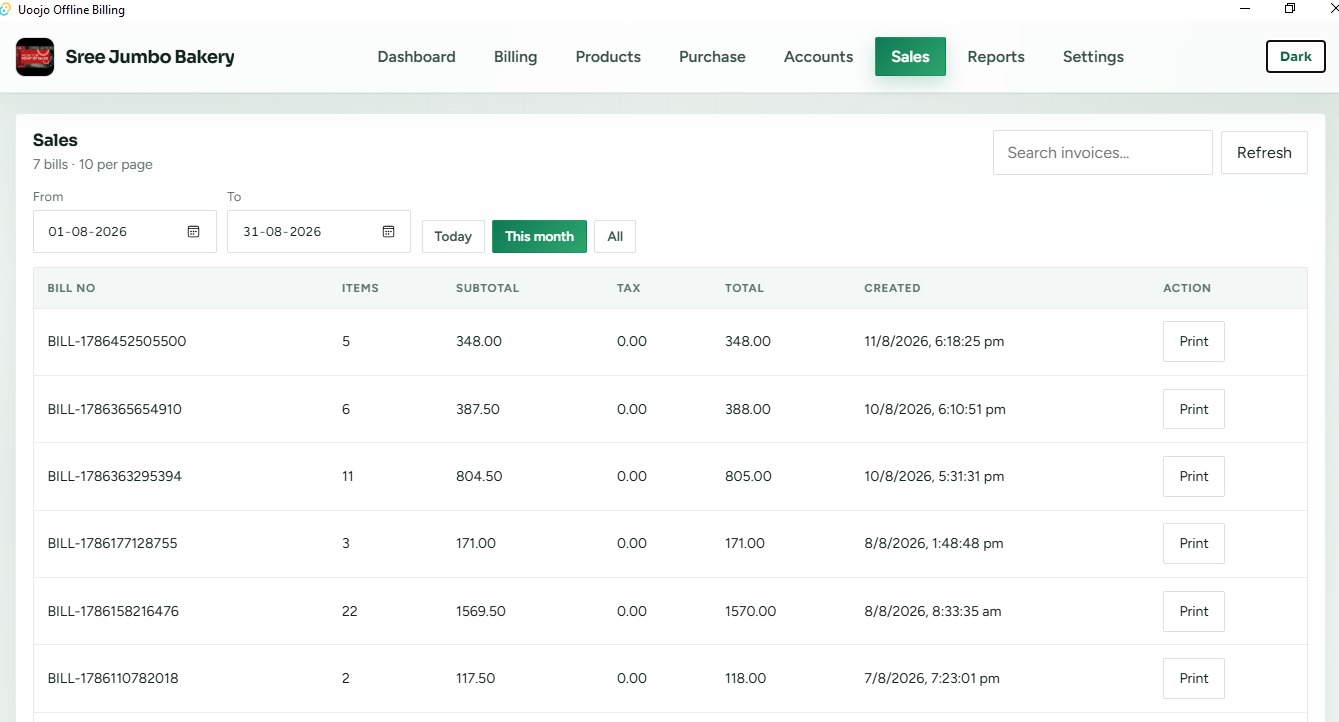Screen dimensions: 1339x722
Task: Print bill BILL-1786365654910
Action: (x=1193, y=409)
